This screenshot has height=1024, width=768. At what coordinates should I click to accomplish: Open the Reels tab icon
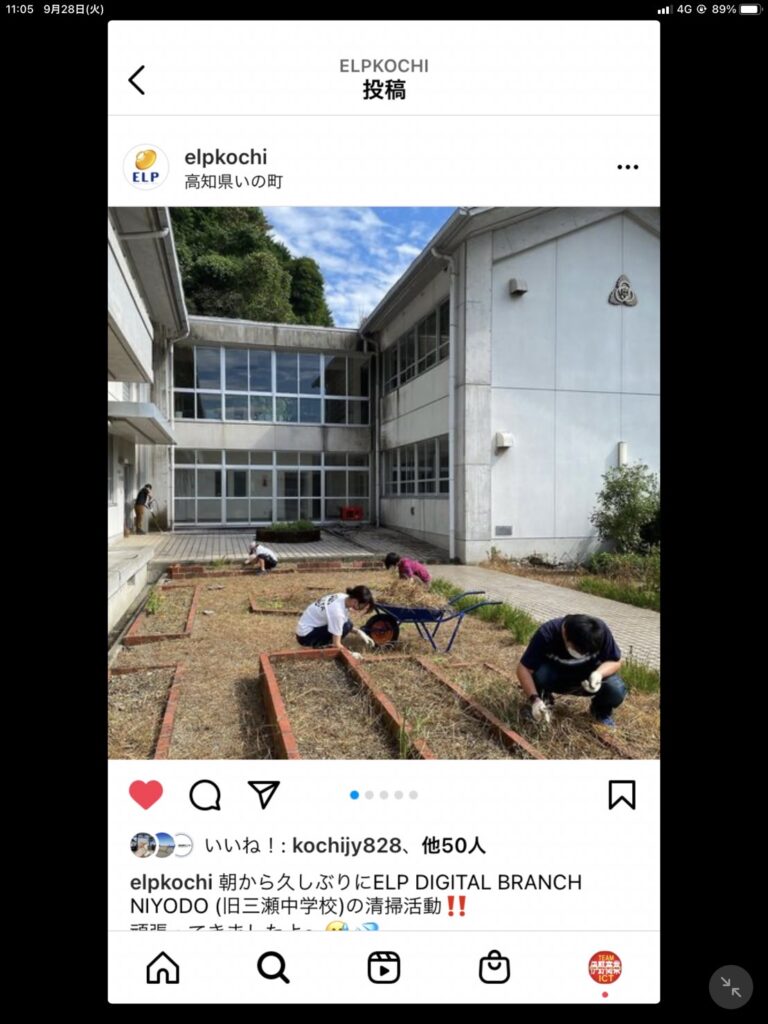coord(384,967)
